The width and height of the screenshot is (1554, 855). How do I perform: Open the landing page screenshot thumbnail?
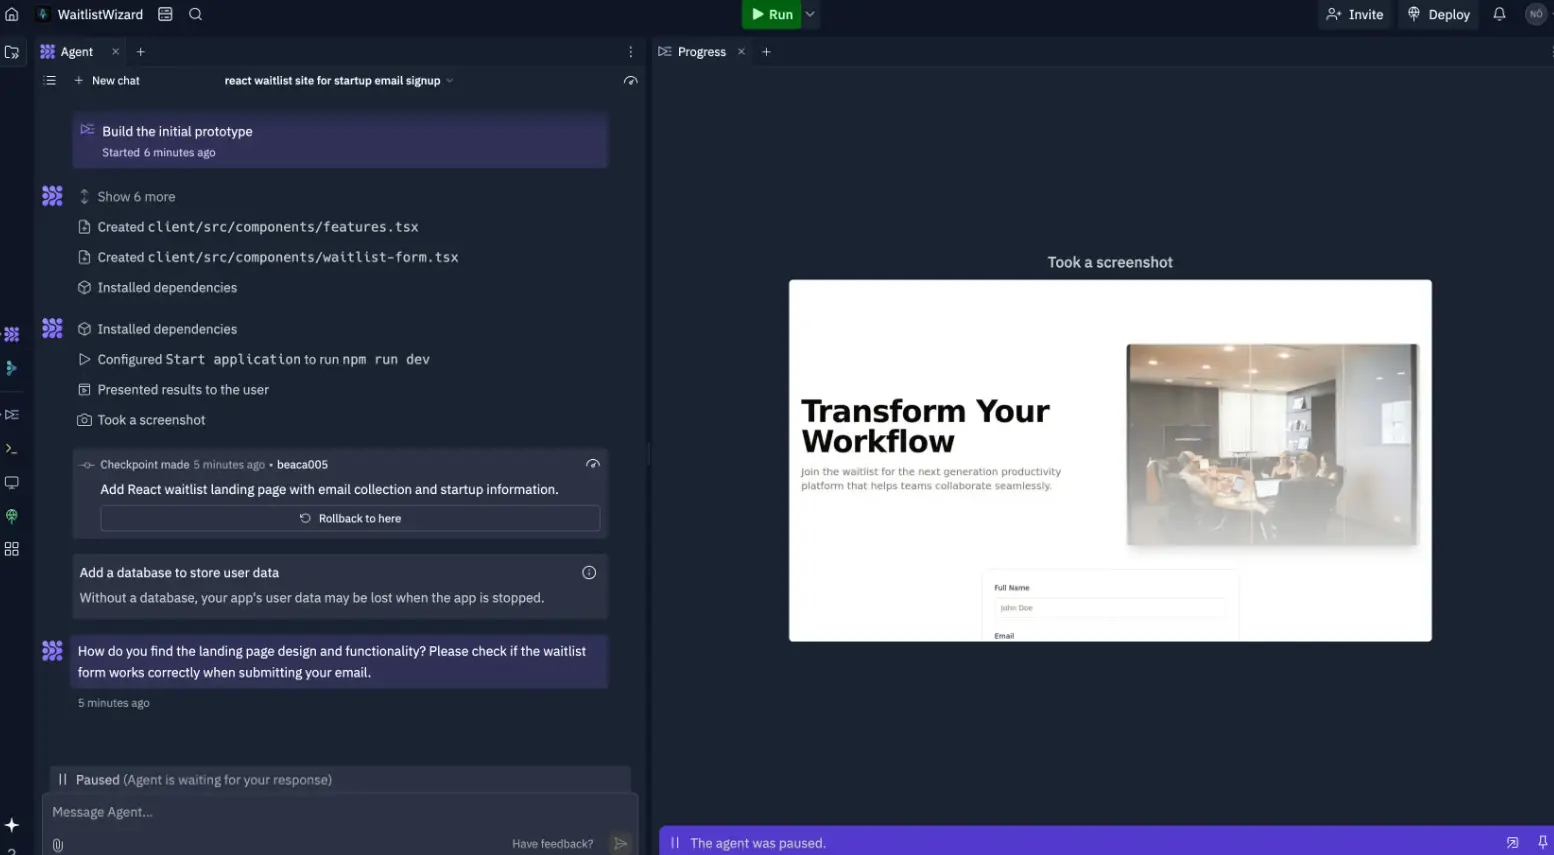pos(1110,460)
